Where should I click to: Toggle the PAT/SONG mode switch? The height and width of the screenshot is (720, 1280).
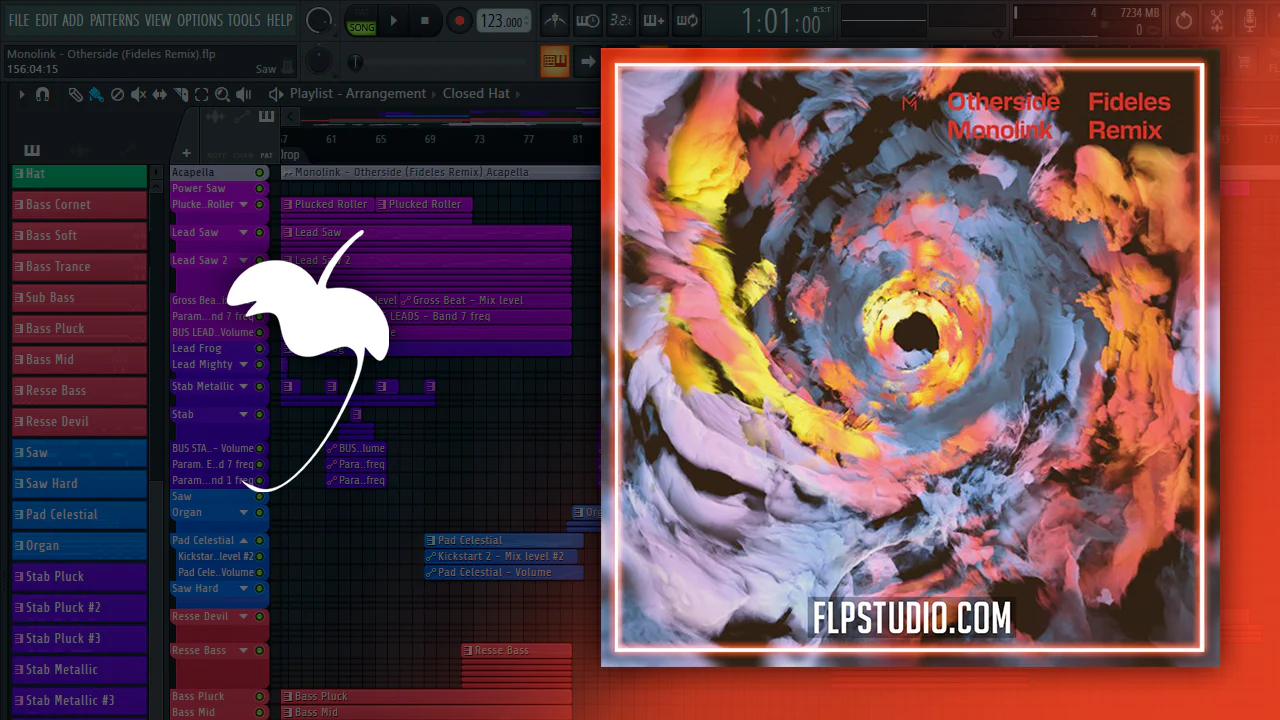point(361,20)
